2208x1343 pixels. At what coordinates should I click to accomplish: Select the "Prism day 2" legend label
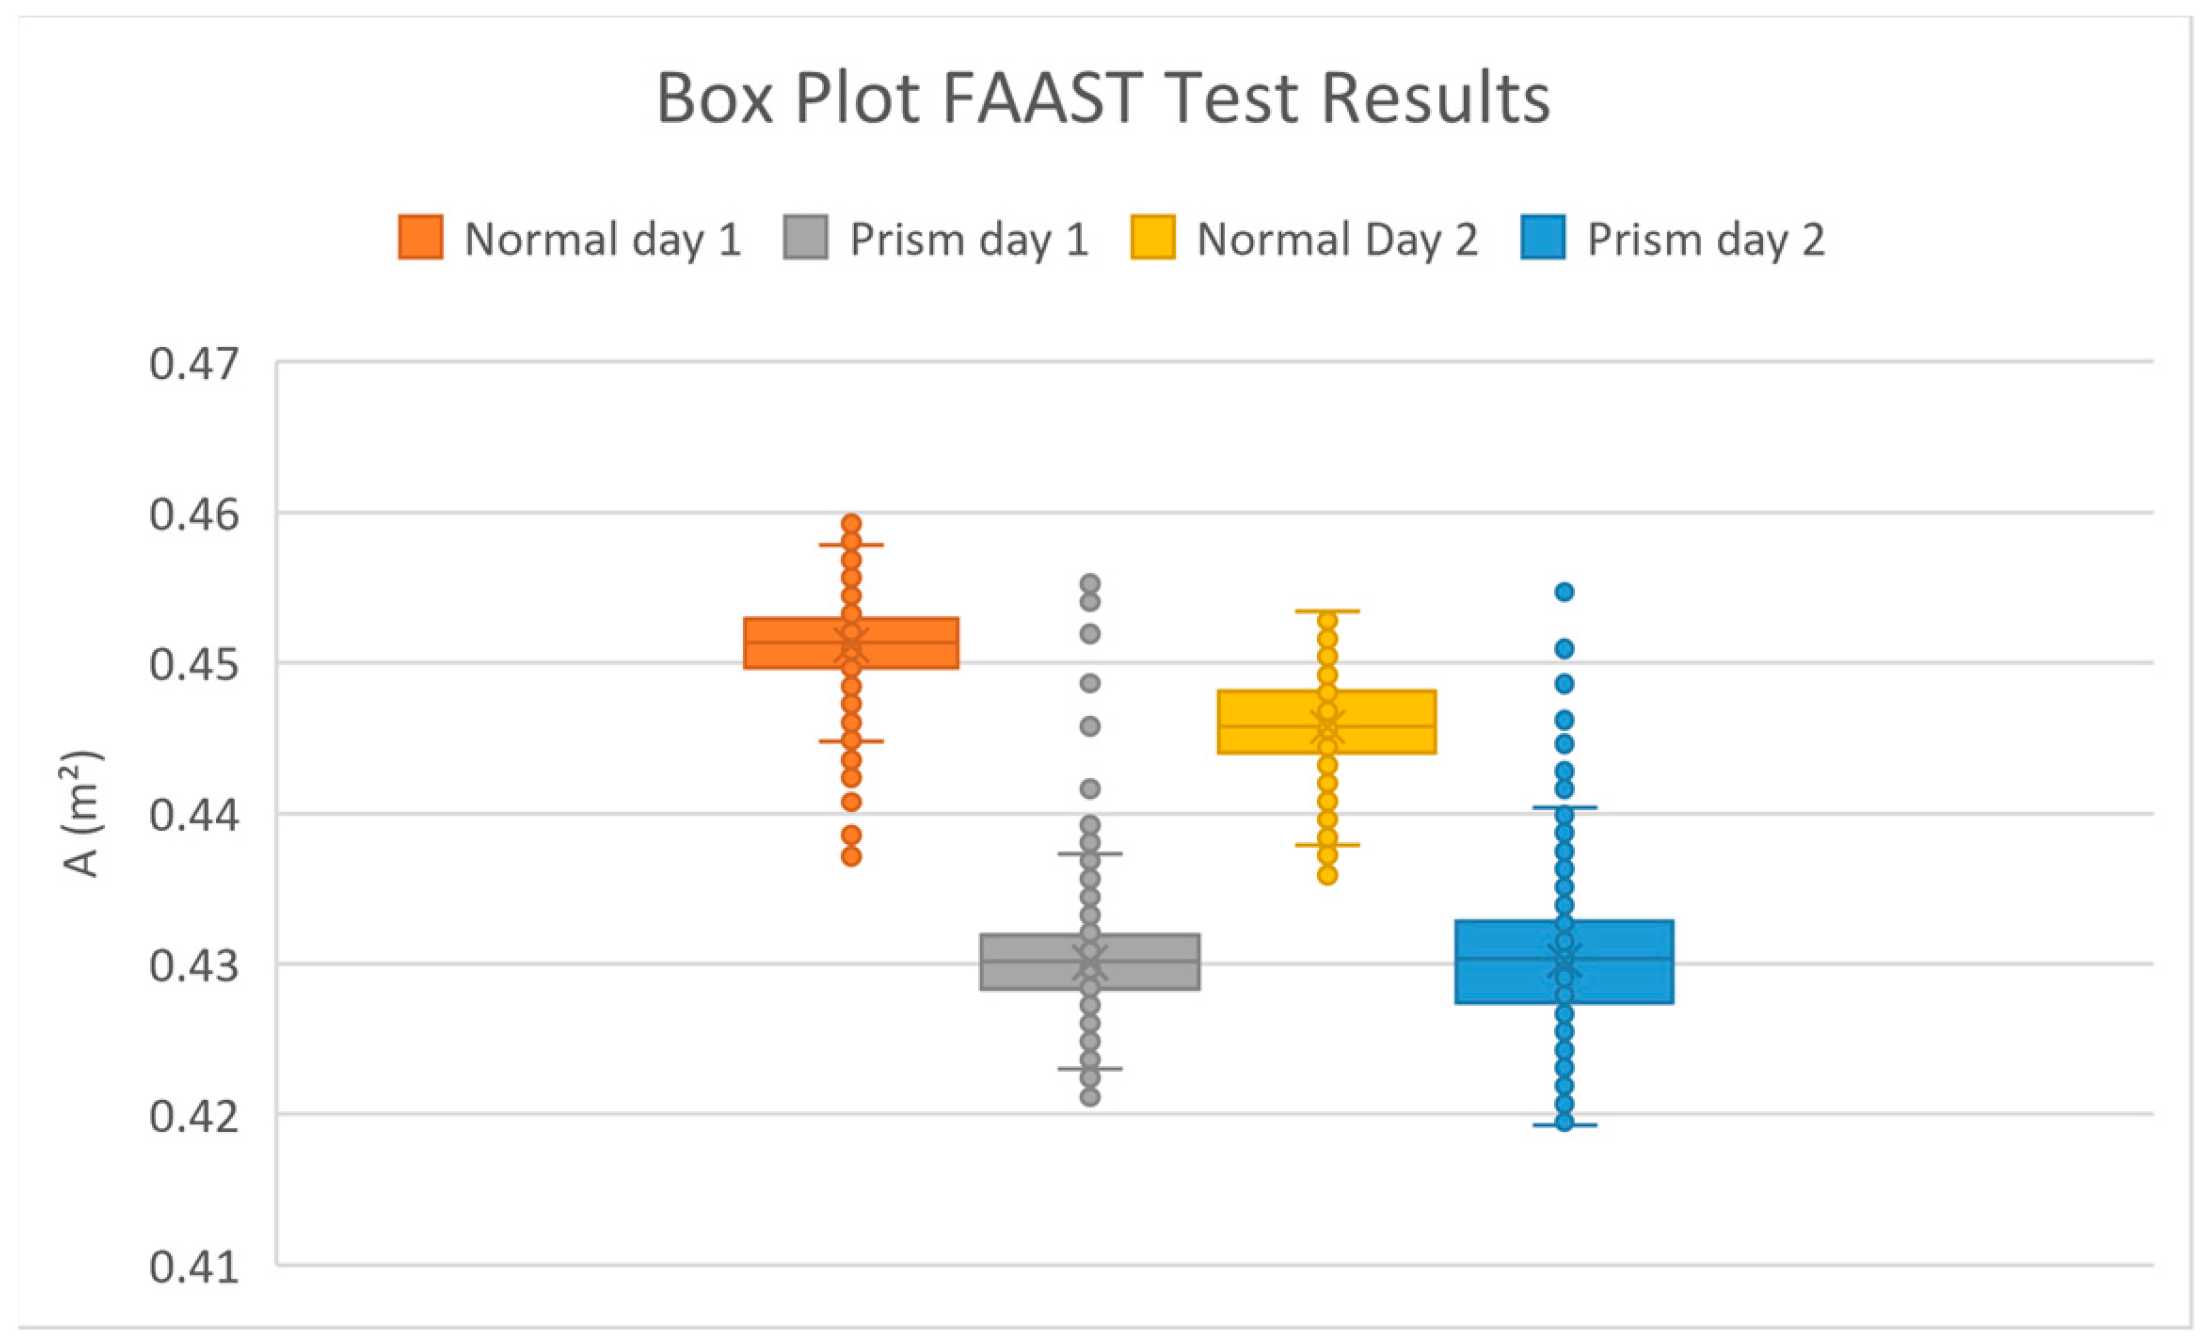click(x=1706, y=240)
